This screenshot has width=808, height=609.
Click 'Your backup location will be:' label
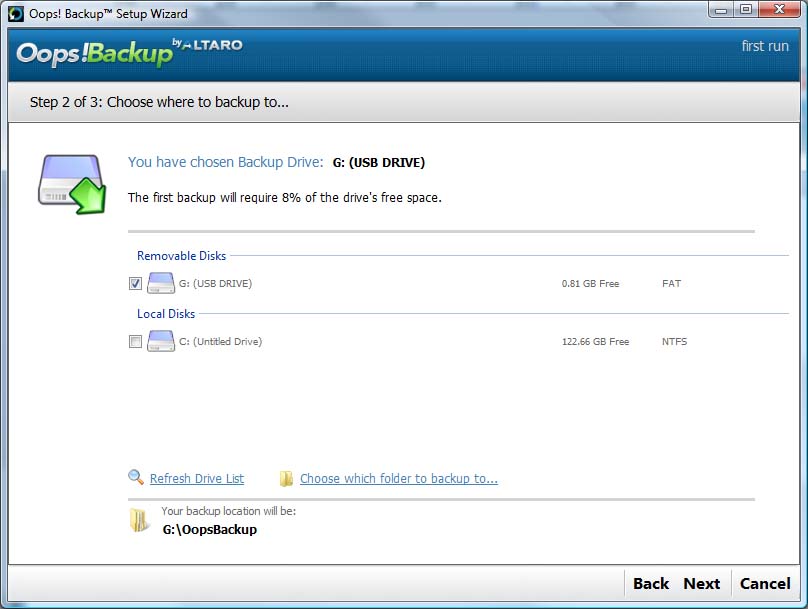229,511
